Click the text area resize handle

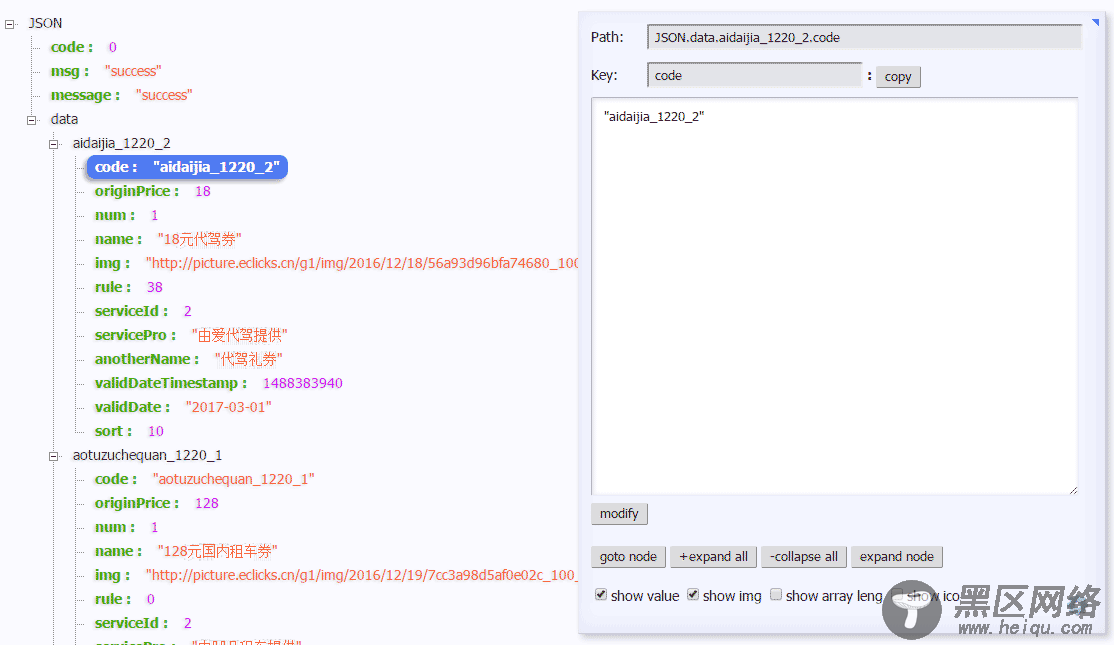click(1073, 489)
